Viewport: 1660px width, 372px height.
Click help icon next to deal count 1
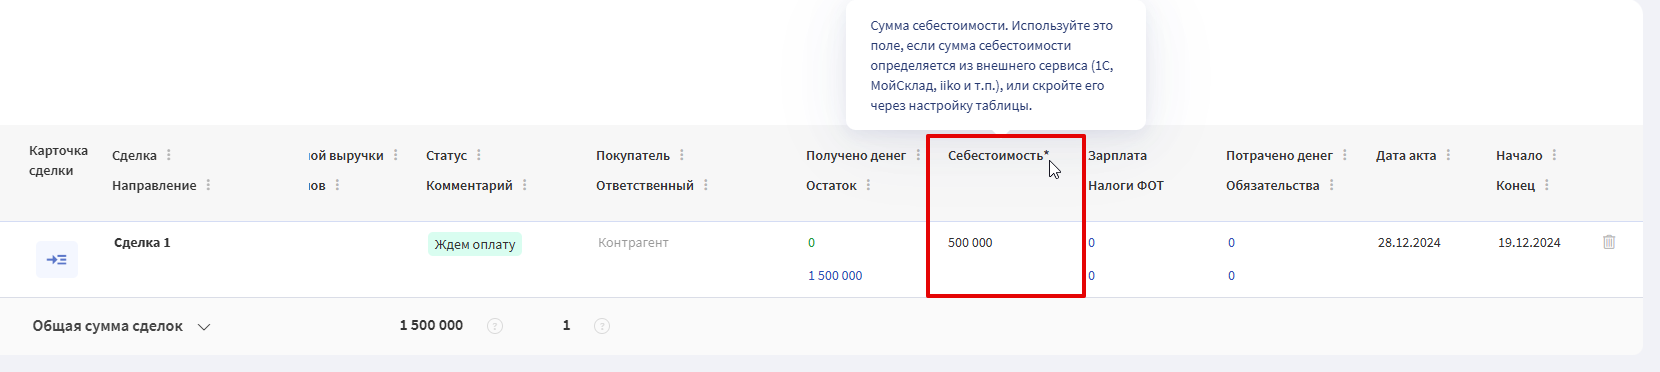602,326
